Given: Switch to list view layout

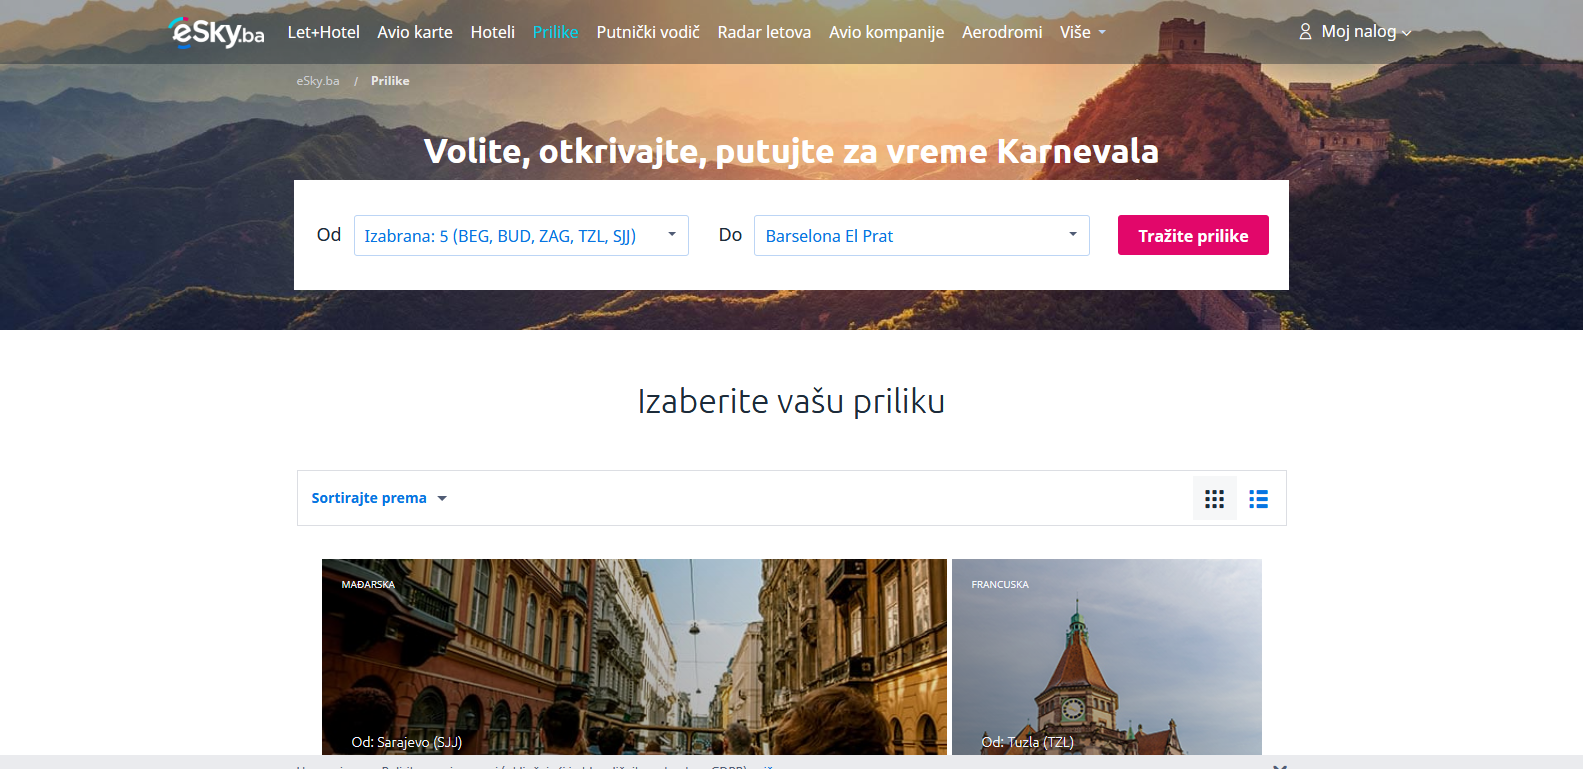Looking at the screenshot, I should pos(1258,498).
